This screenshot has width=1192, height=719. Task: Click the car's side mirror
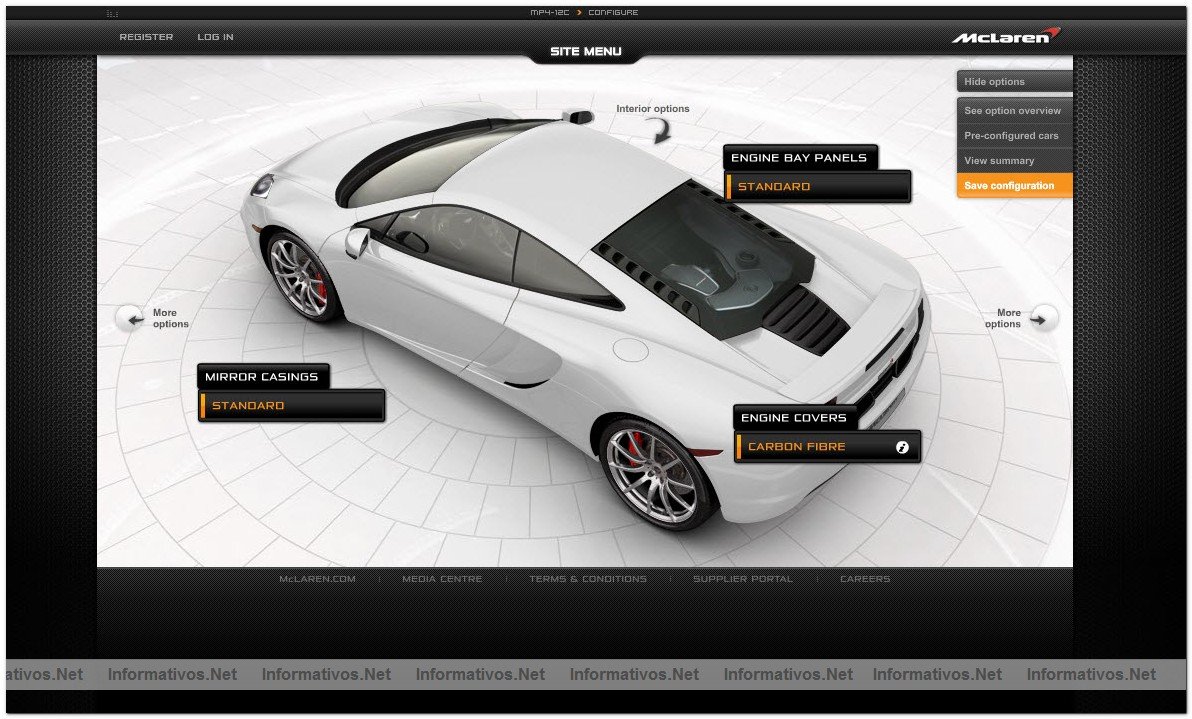click(358, 242)
